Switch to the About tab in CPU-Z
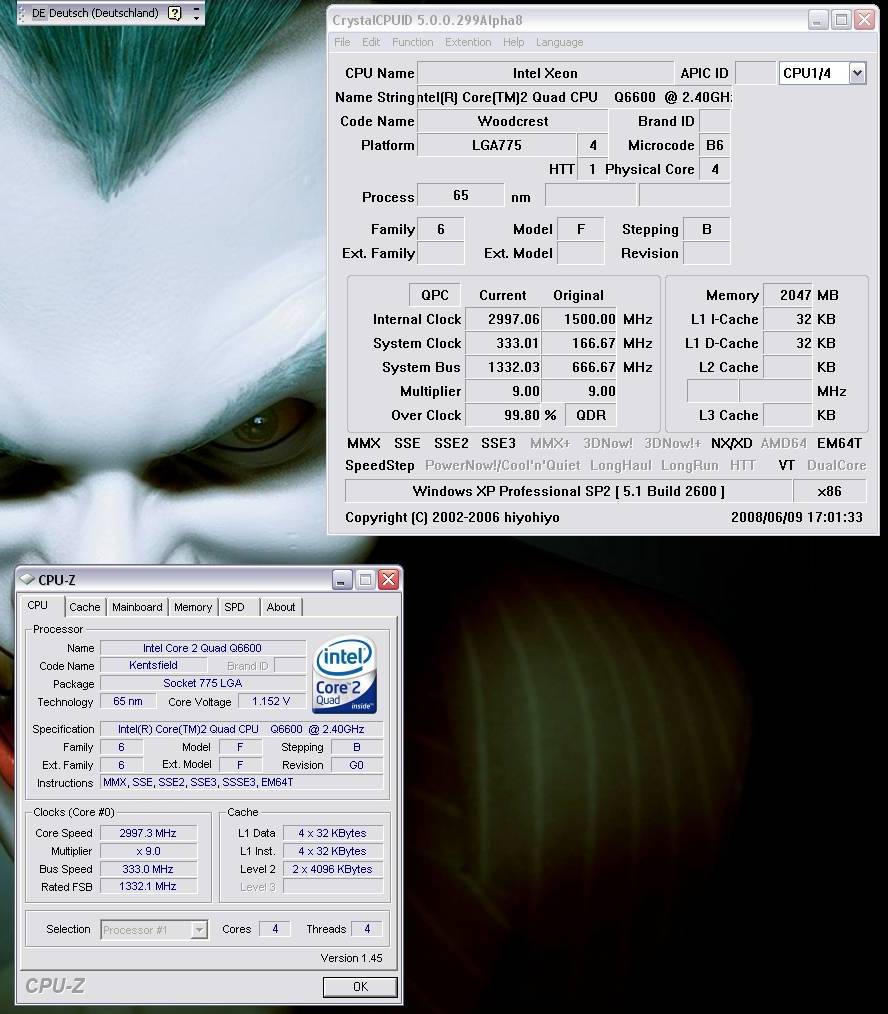888x1014 pixels. coord(281,607)
